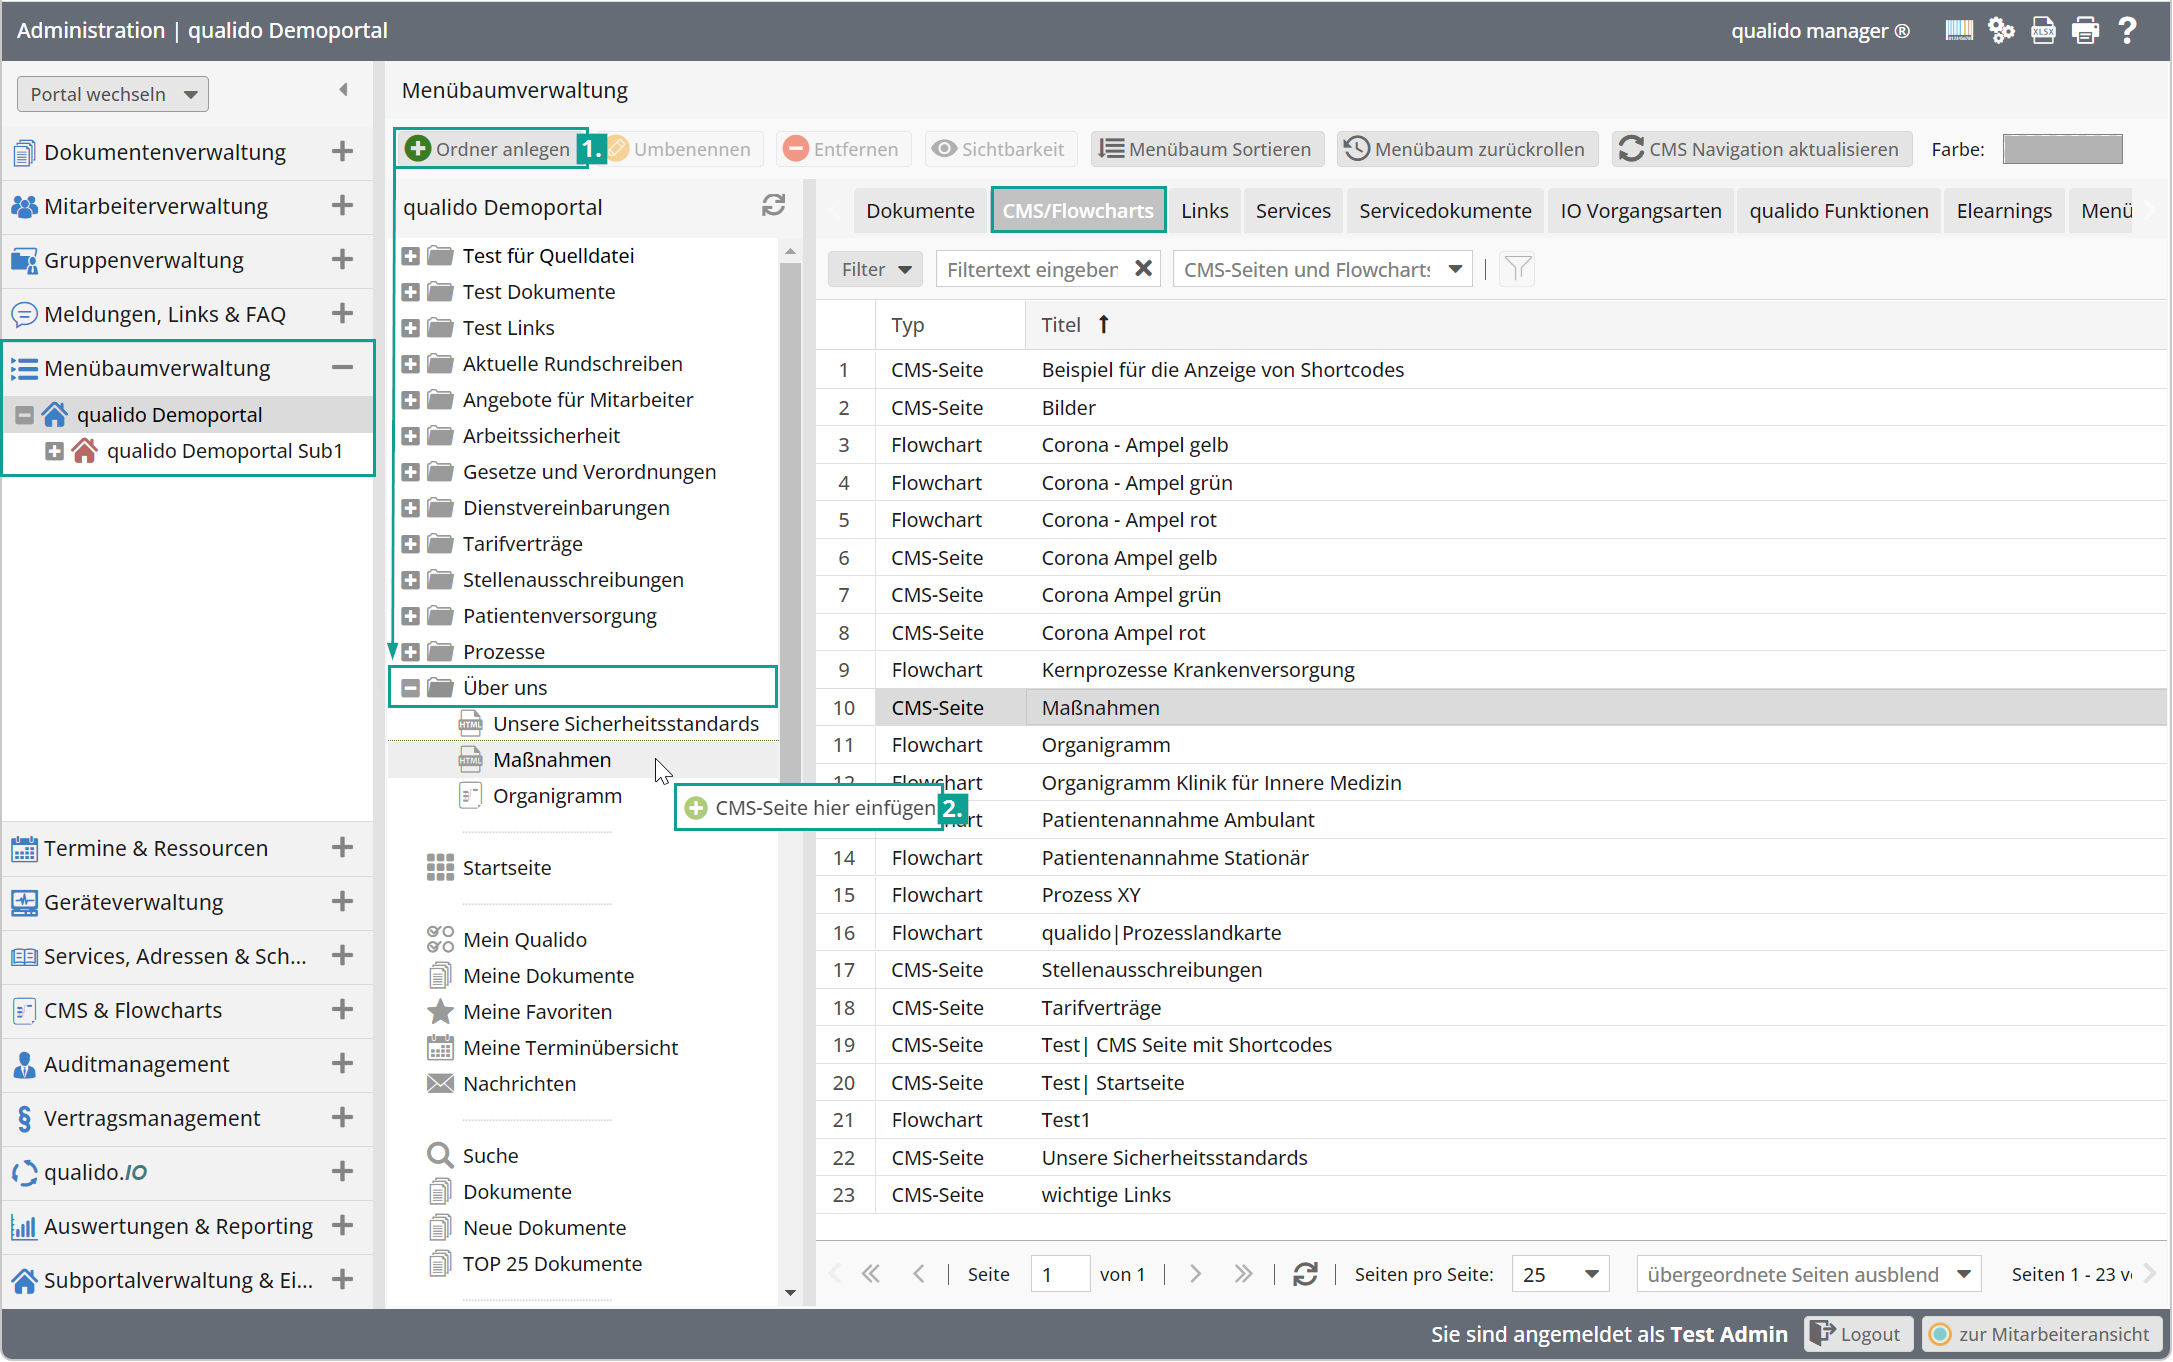The image size is (2173, 1362).
Task: Click the printer icon in header
Action: [2085, 30]
